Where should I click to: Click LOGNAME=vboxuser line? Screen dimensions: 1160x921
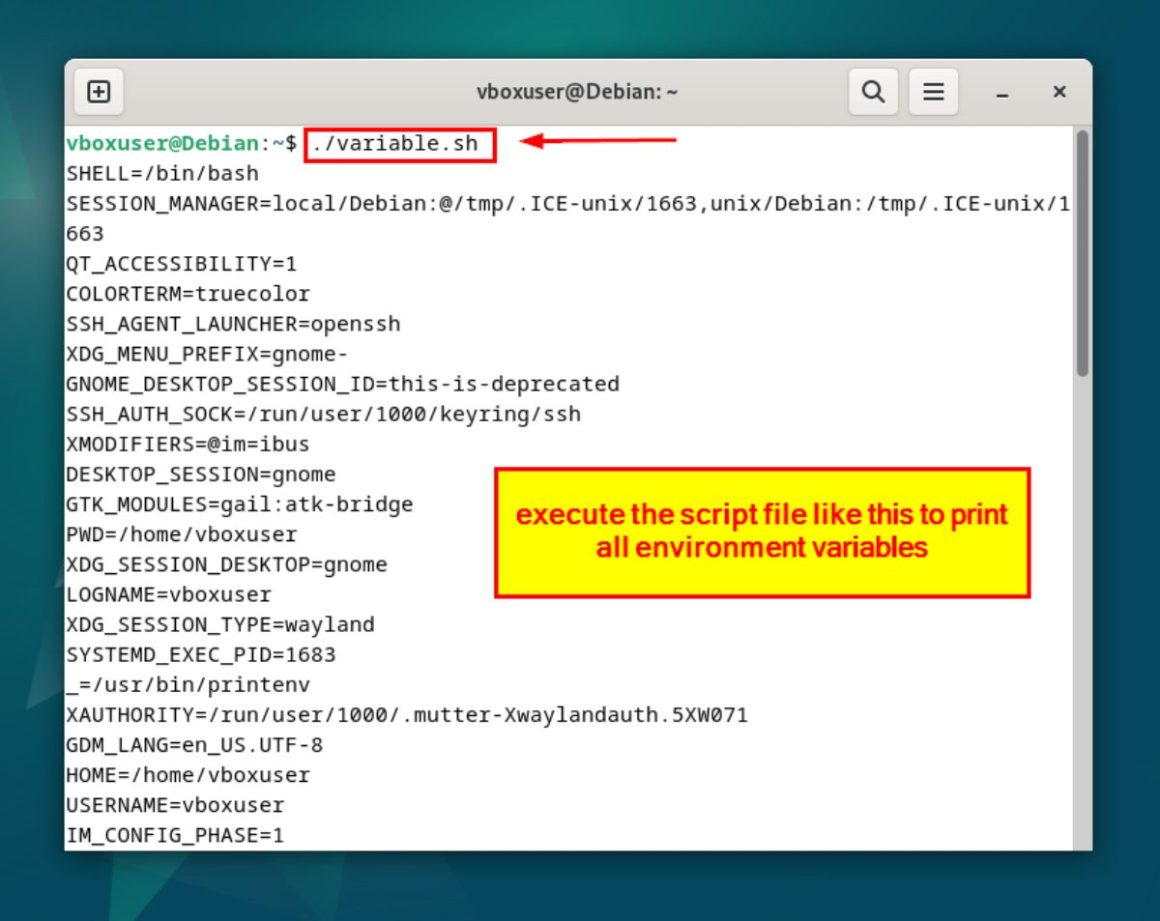pyautogui.click(x=169, y=595)
